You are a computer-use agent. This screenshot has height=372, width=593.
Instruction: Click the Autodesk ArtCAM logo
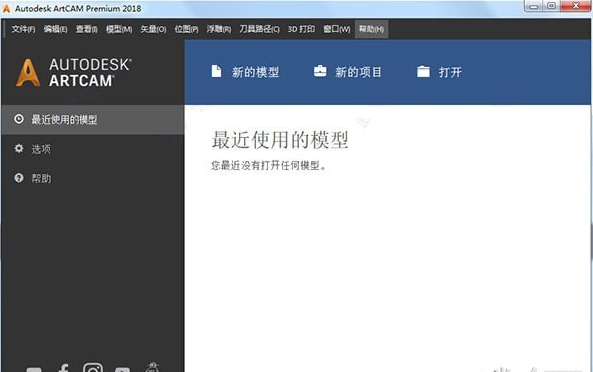(74, 72)
